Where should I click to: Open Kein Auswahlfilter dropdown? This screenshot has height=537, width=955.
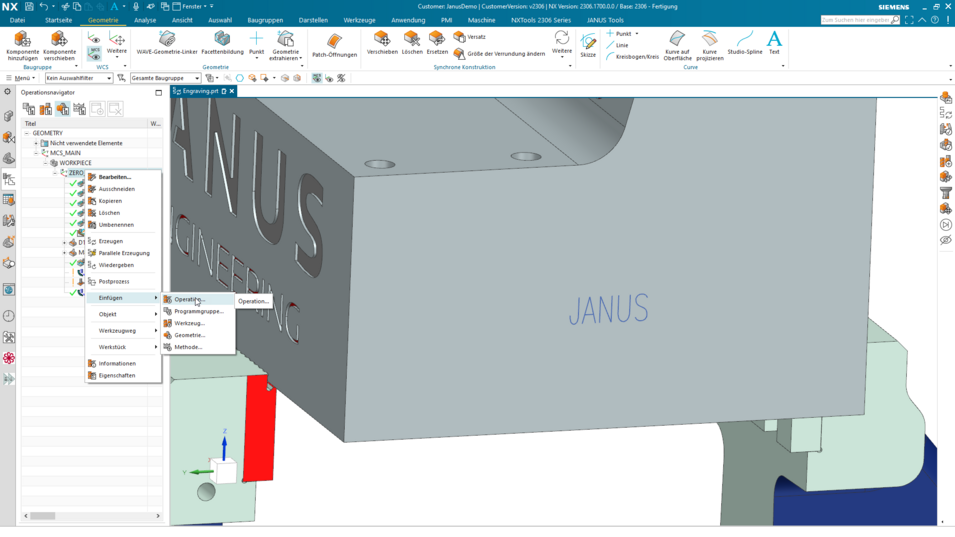[79, 78]
